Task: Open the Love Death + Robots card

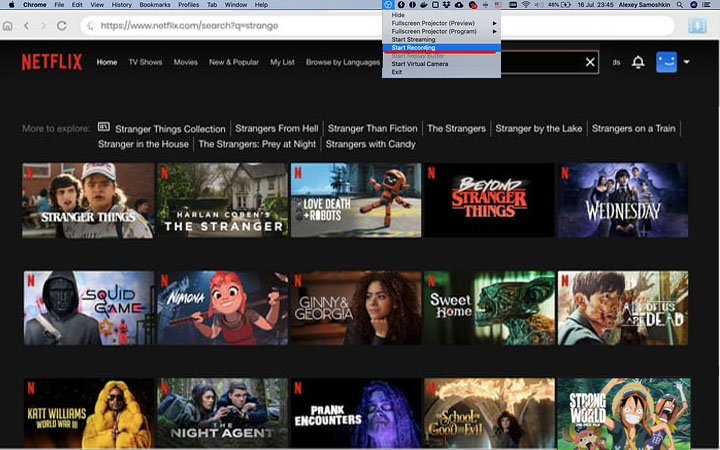Action: tap(356, 200)
